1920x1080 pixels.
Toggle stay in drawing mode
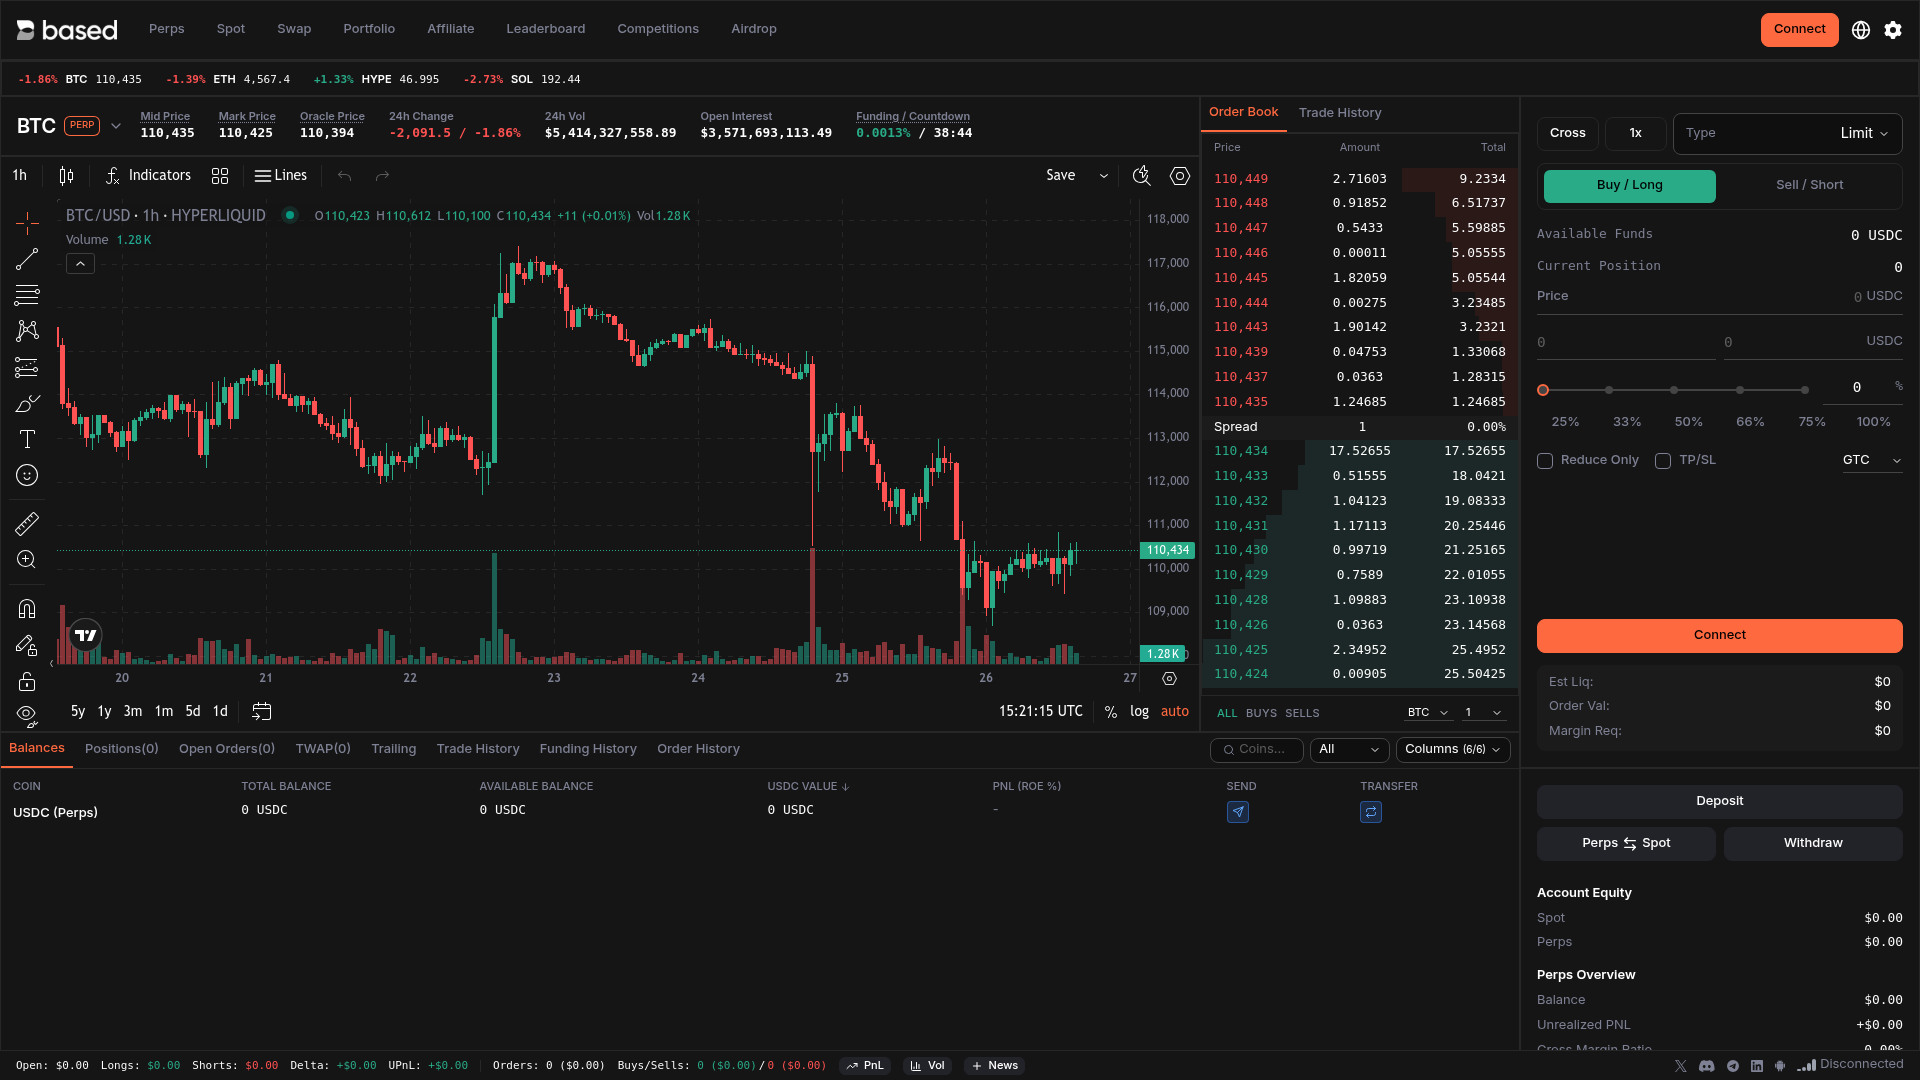(27, 645)
